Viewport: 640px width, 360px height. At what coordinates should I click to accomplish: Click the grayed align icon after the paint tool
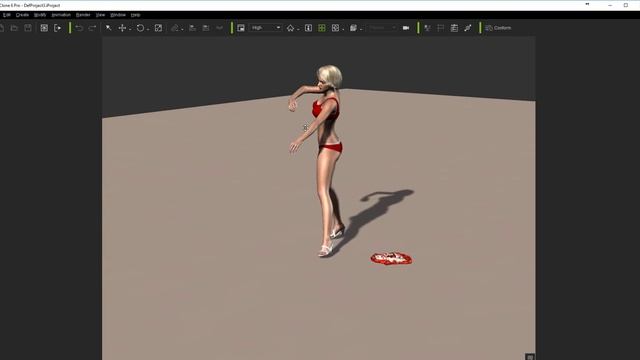point(192,28)
